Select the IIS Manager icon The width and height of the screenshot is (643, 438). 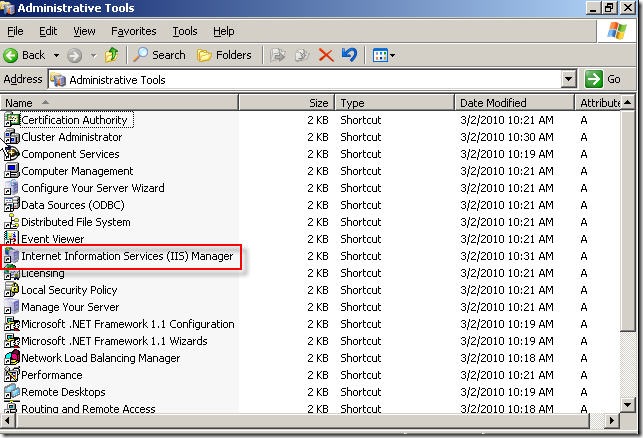(x=11, y=256)
